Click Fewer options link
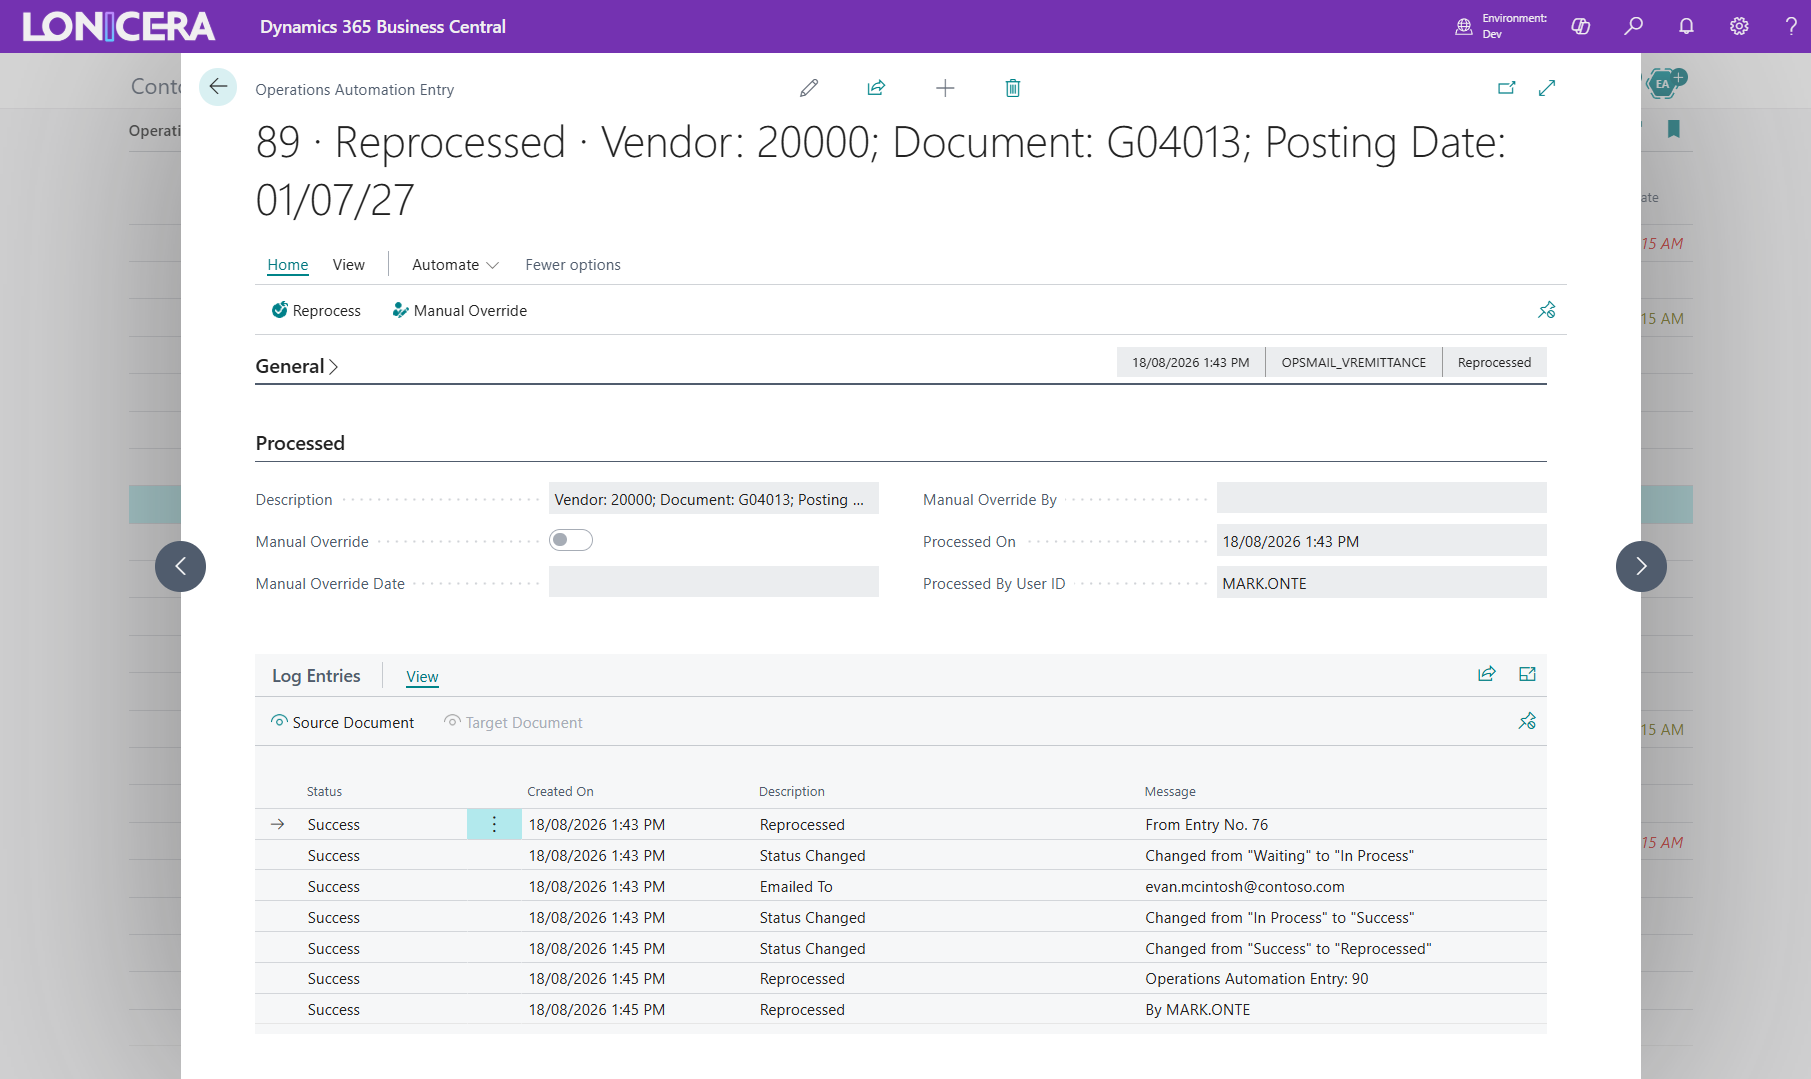 (573, 265)
